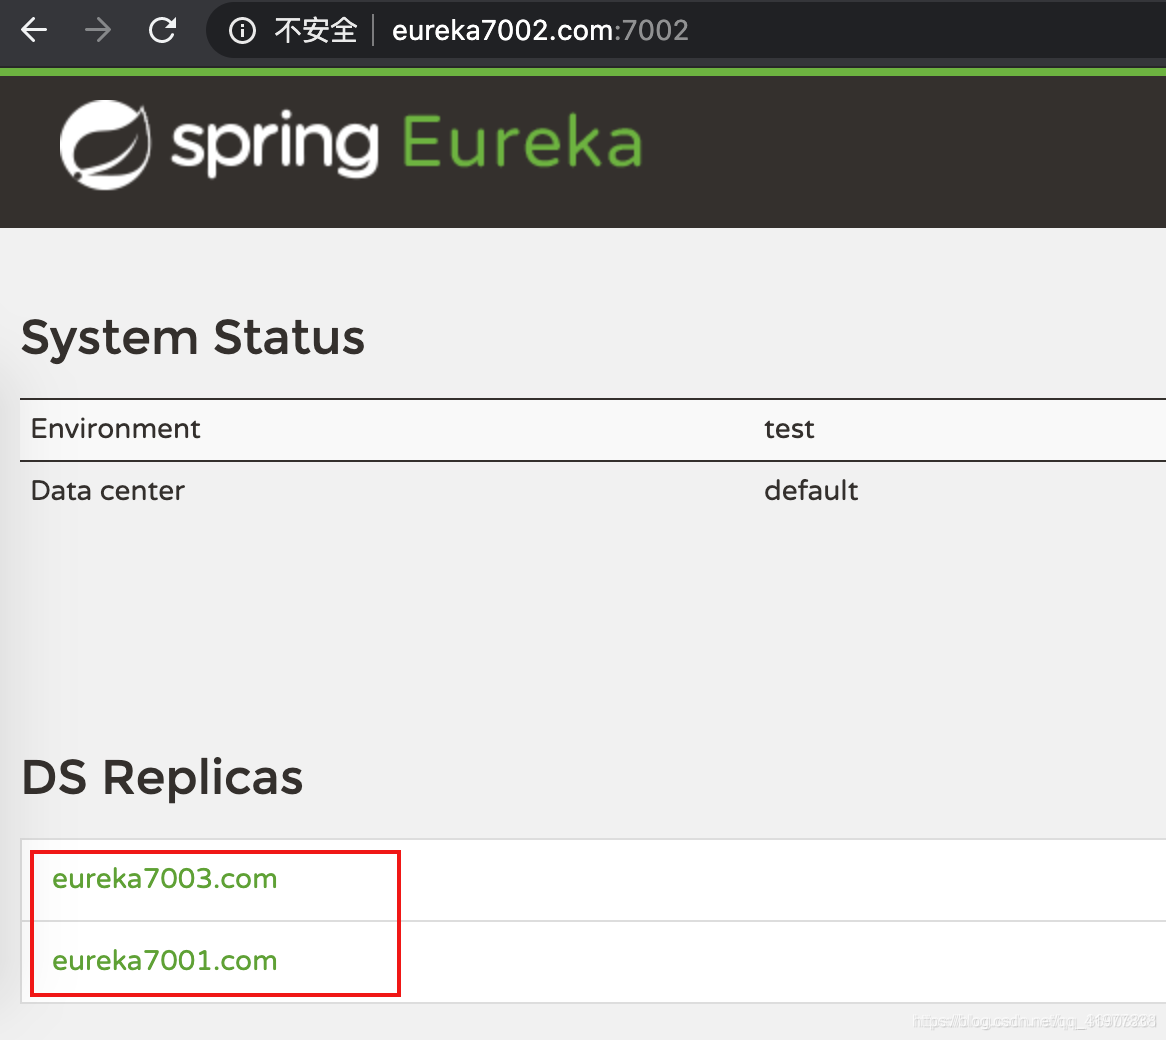Click the spring Eureka header title
This screenshot has width=1166, height=1040.
pos(407,143)
